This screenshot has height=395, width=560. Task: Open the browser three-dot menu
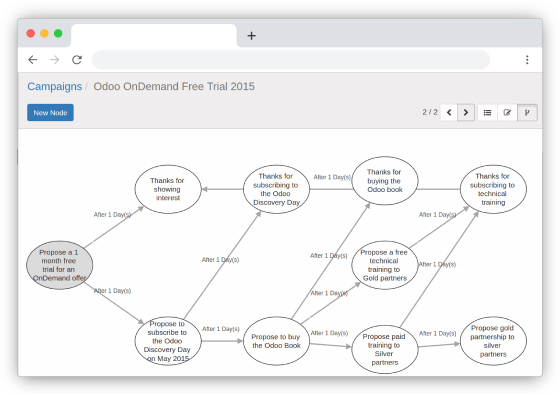(527, 60)
